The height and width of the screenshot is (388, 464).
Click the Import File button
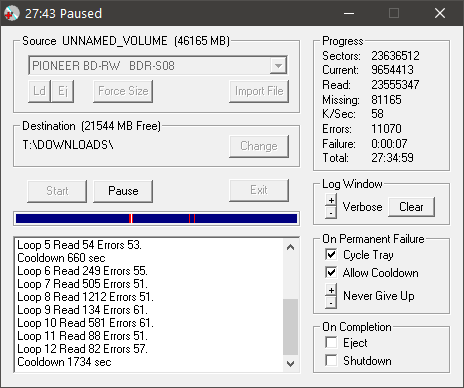(x=259, y=91)
